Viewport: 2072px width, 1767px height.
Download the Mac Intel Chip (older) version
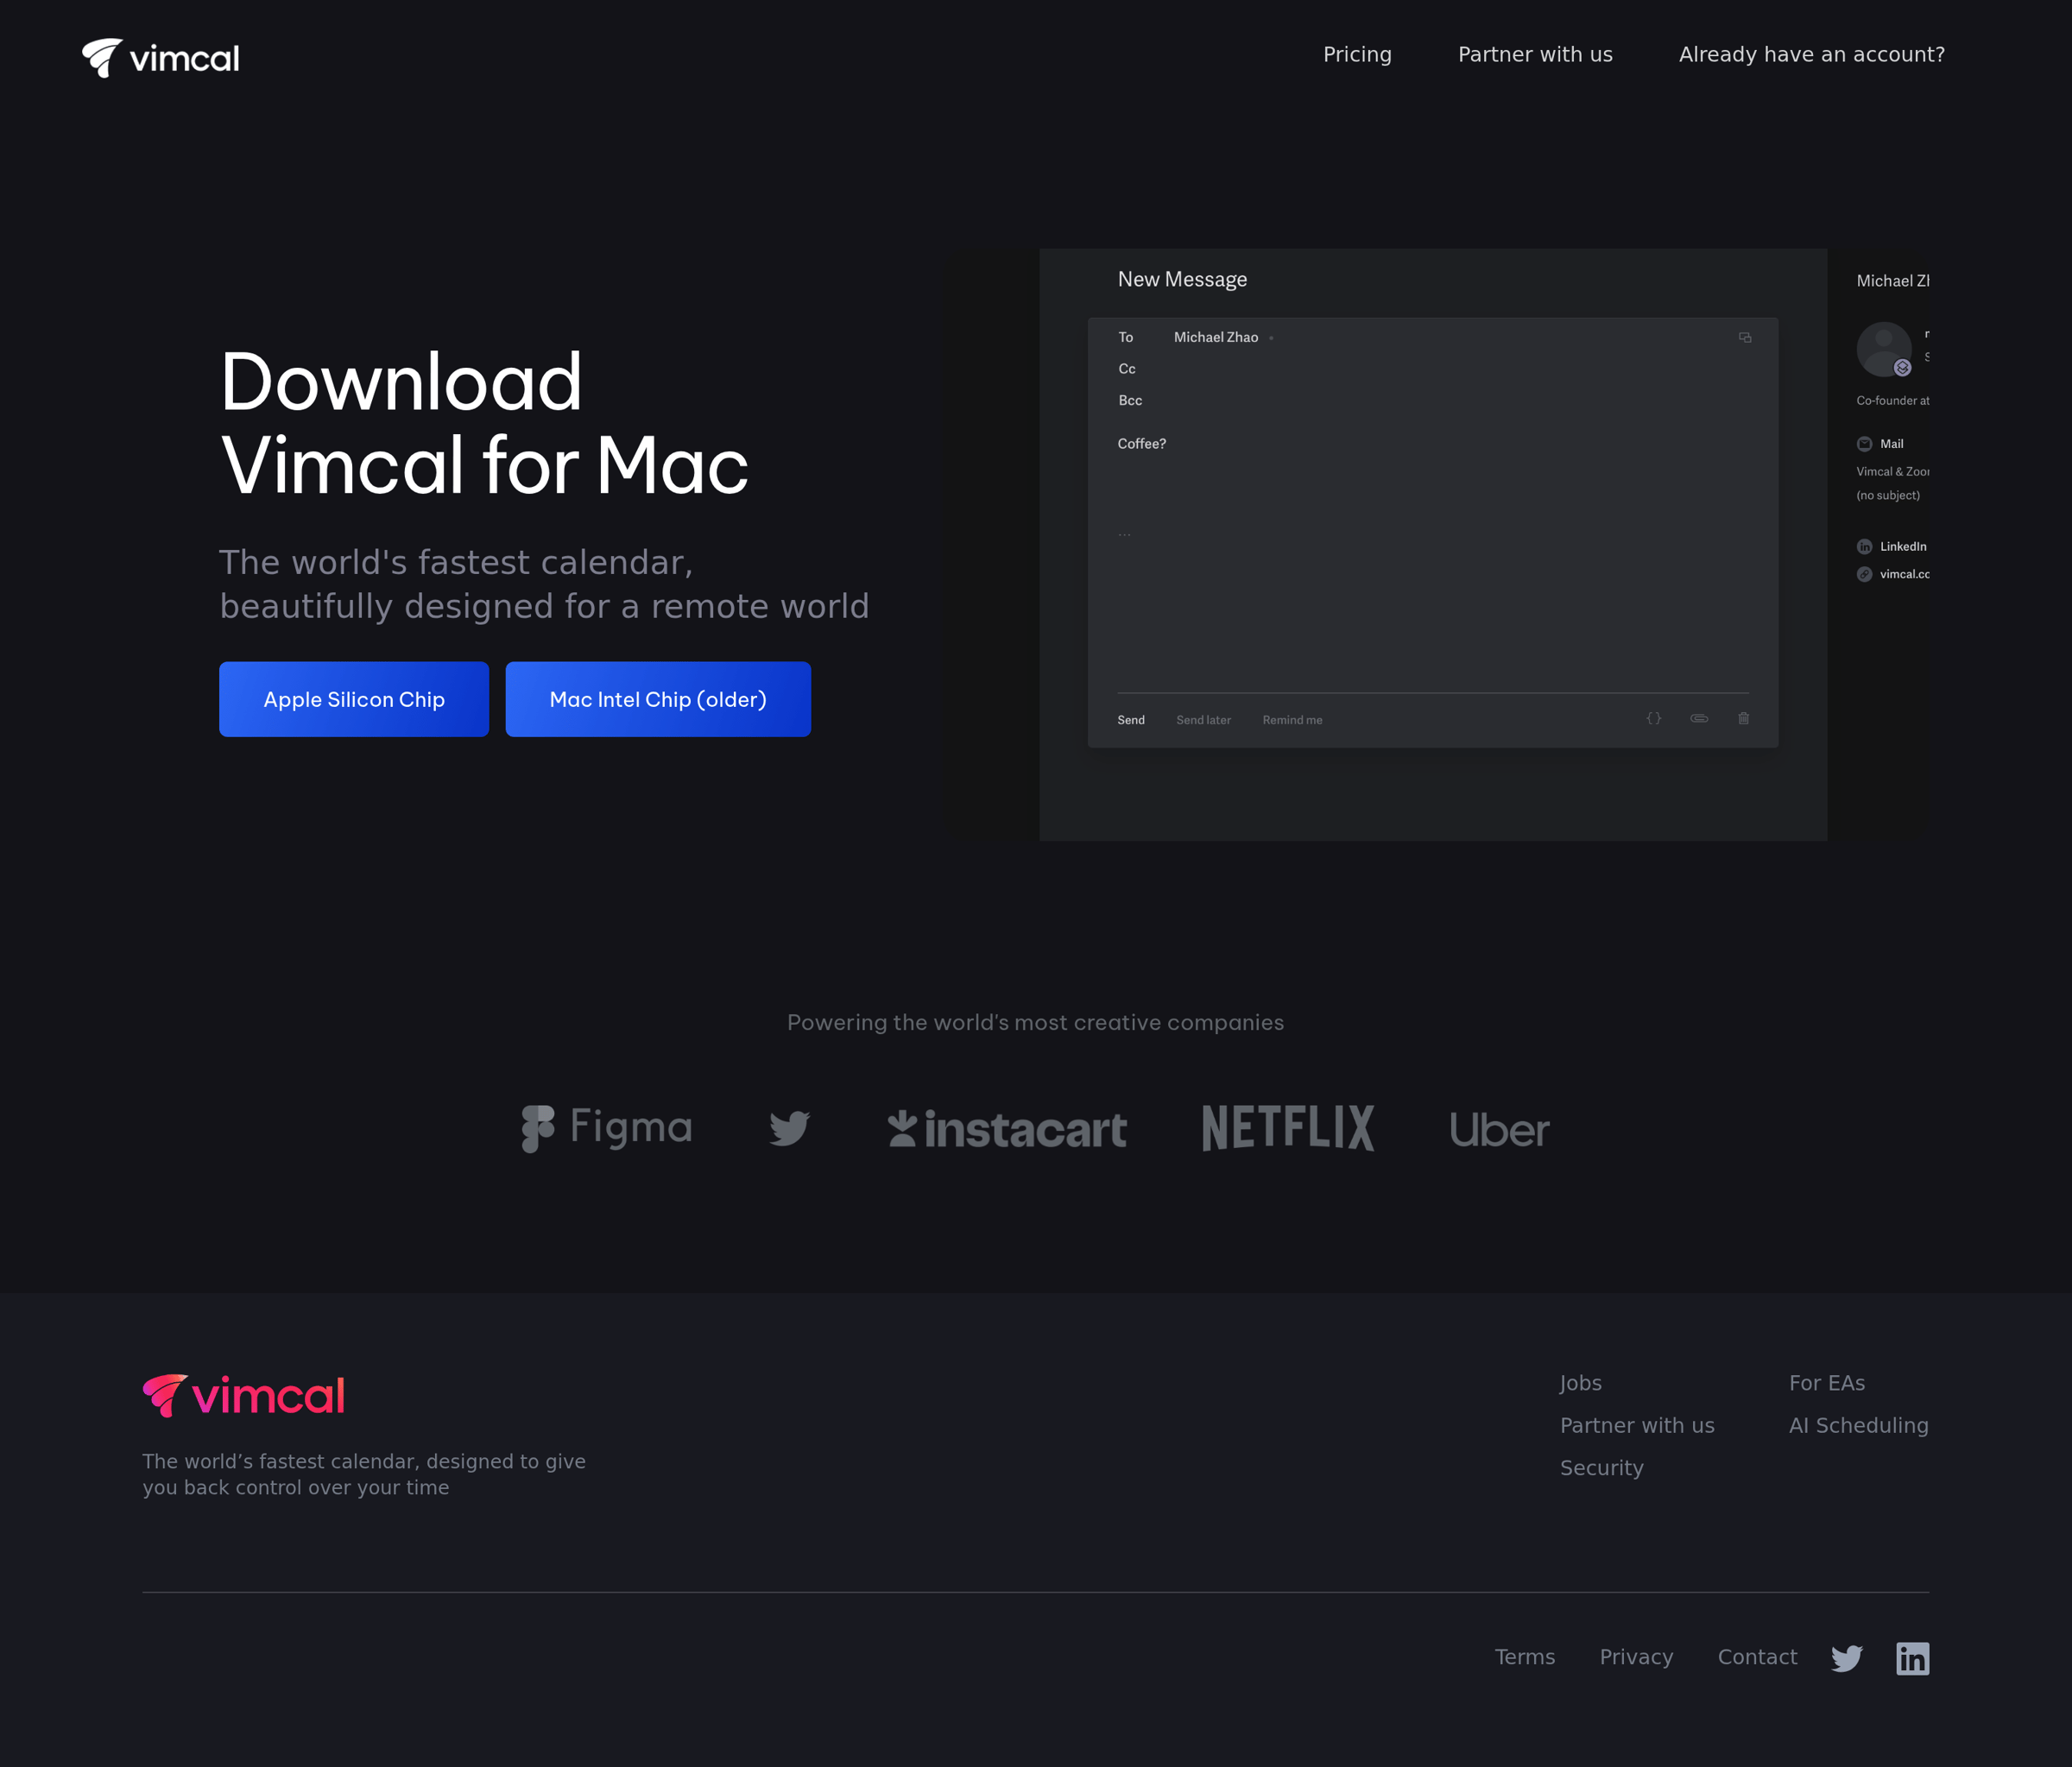point(658,699)
